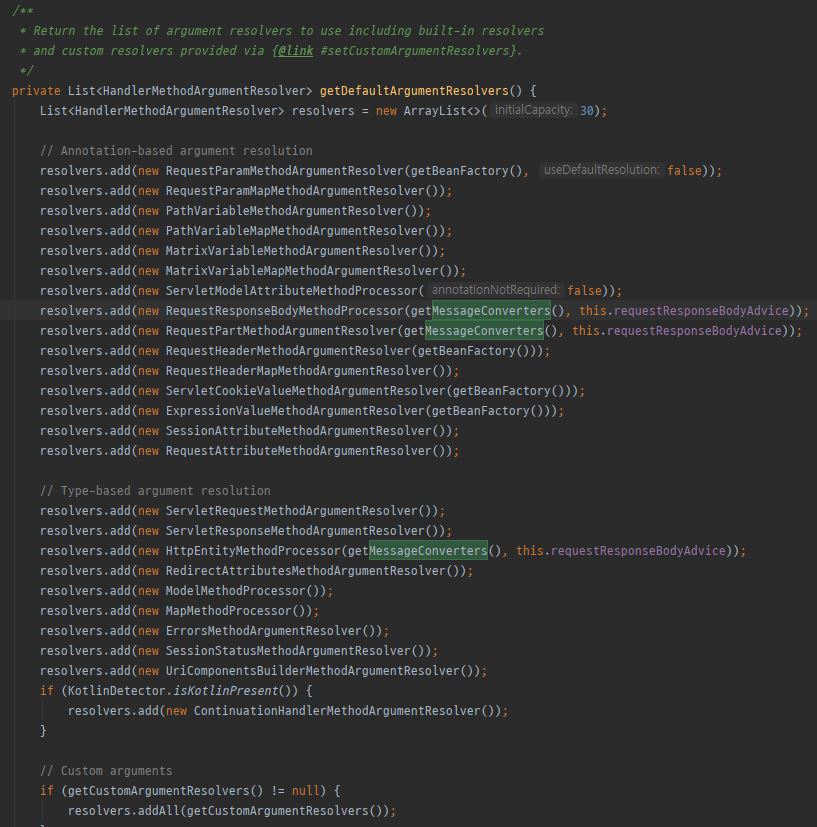Click the initialCapacity inlay hint
This screenshot has height=827, width=817.
533,111
